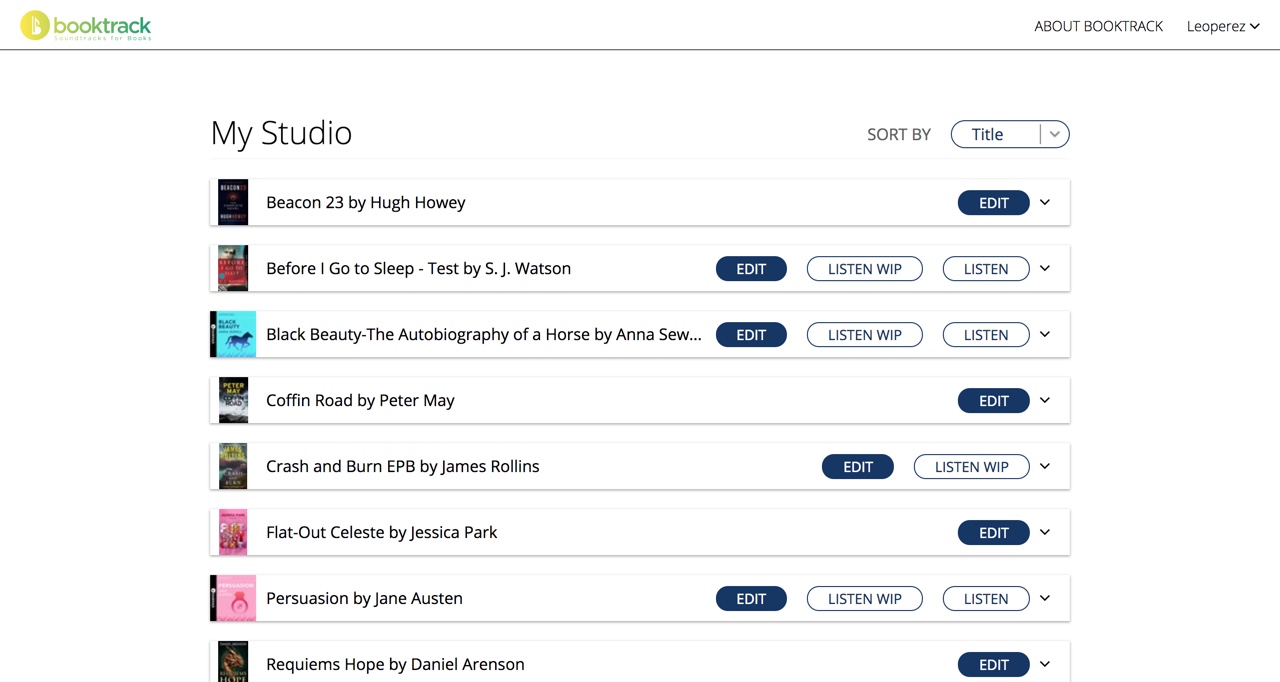Click Listen for Persuasion
1280x682 pixels.
tap(985, 599)
